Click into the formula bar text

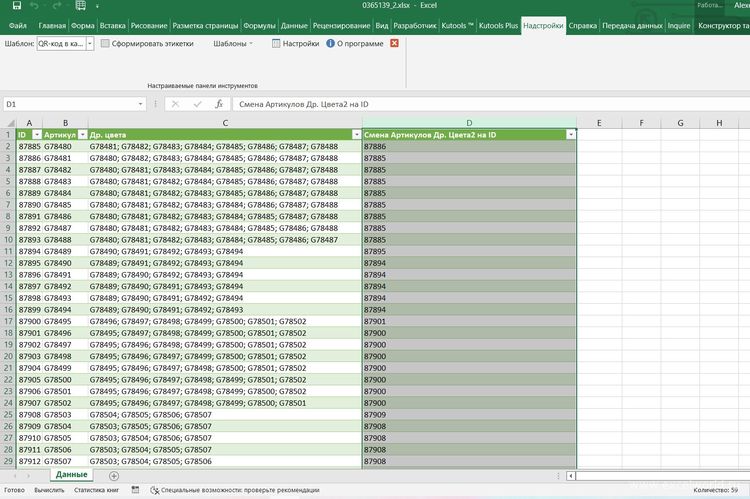pyautogui.click(x=491, y=104)
